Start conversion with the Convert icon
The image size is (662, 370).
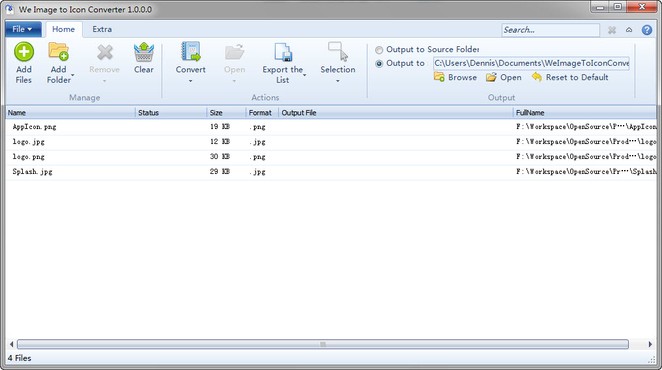(191, 52)
